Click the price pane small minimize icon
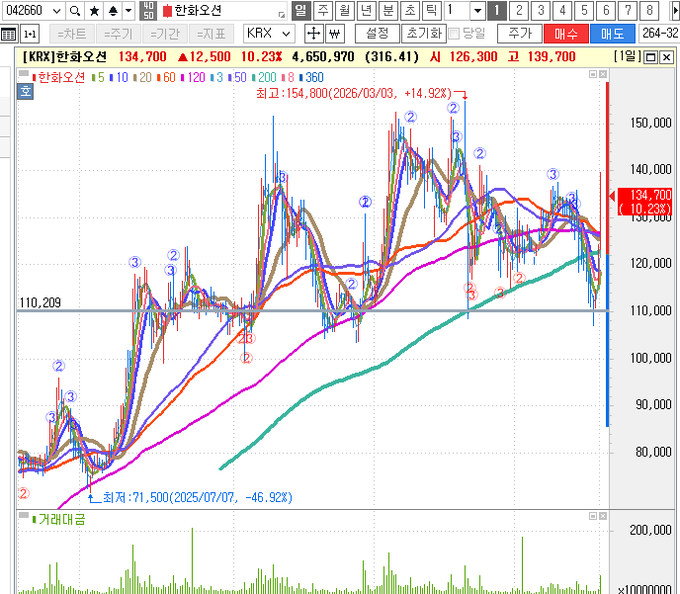Viewport: 680px width, 594px height. [x=593, y=75]
